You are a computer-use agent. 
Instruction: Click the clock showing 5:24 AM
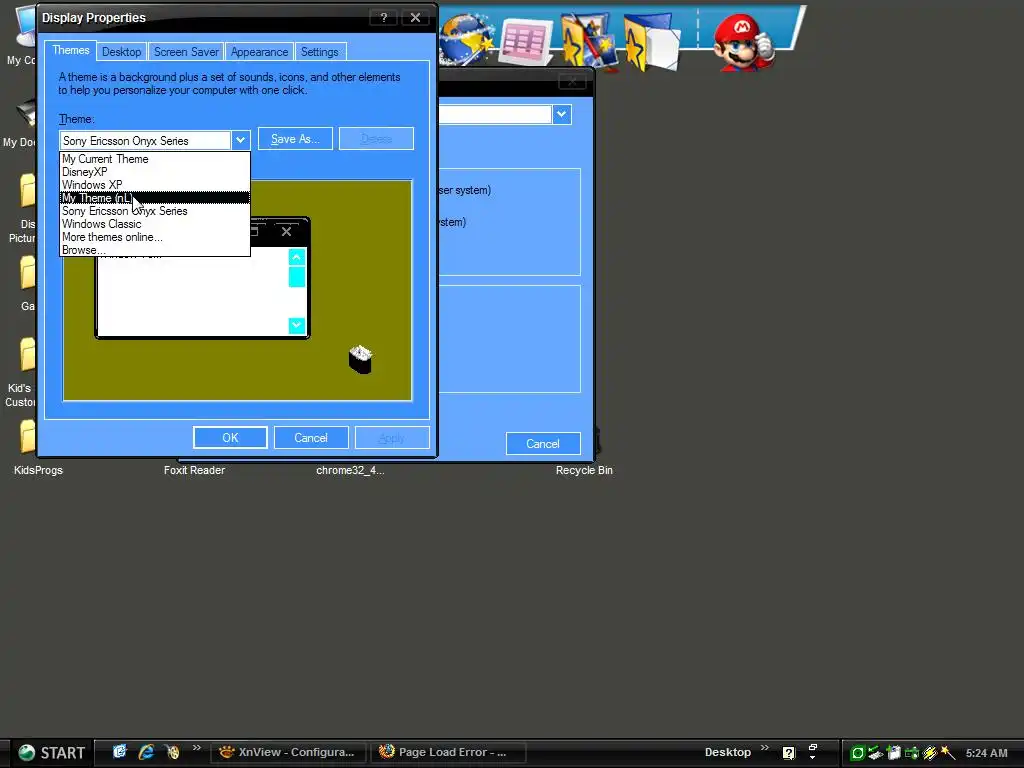[986, 753]
